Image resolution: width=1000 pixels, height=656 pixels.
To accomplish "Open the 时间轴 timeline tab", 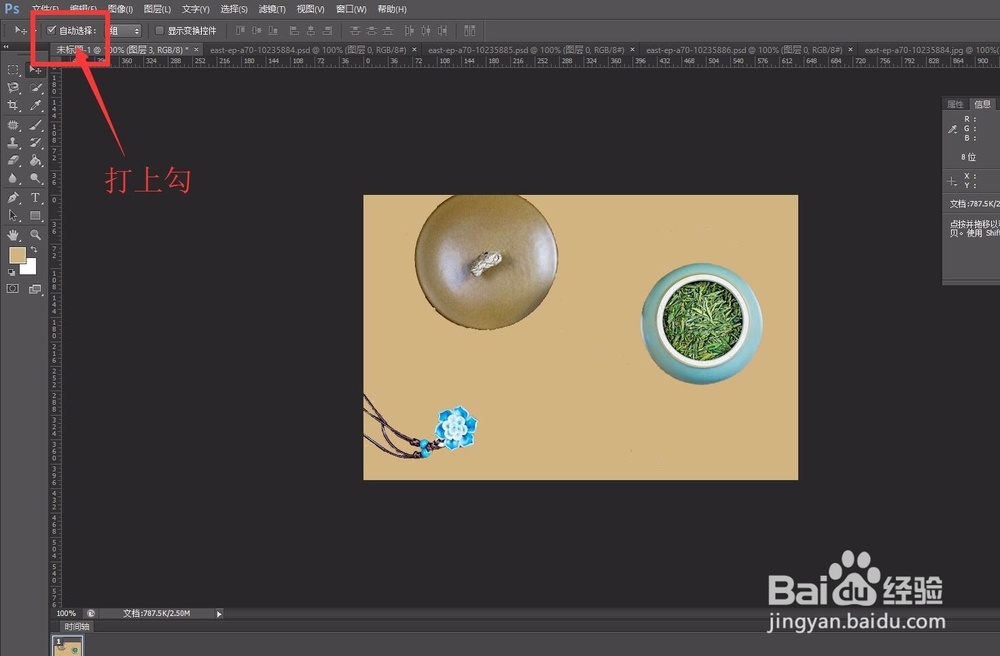I will pos(77,627).
